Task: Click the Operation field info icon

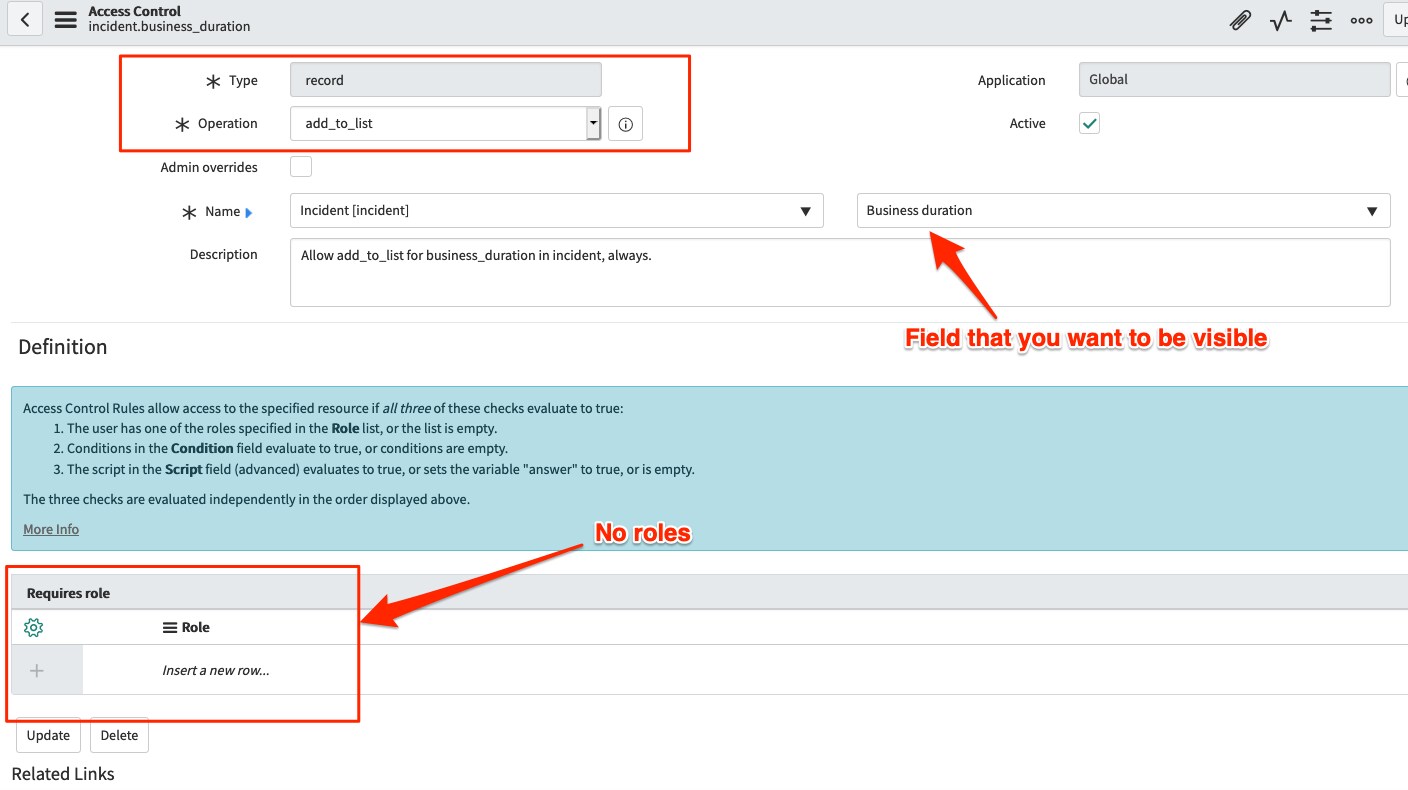Action: point(625,124)
